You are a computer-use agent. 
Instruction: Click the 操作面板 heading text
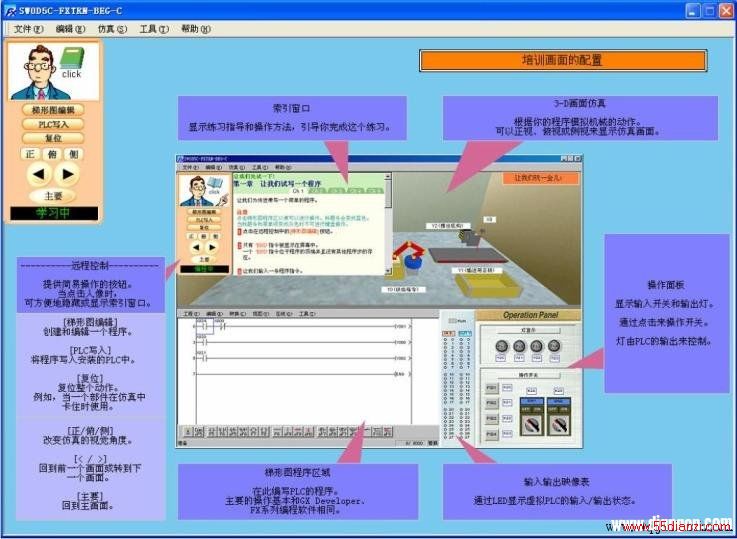(666, 285)
